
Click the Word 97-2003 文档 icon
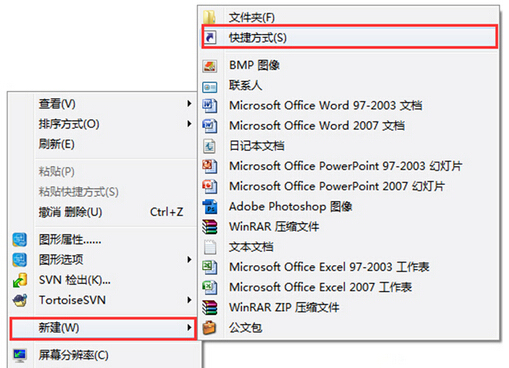tap(210, 106)
